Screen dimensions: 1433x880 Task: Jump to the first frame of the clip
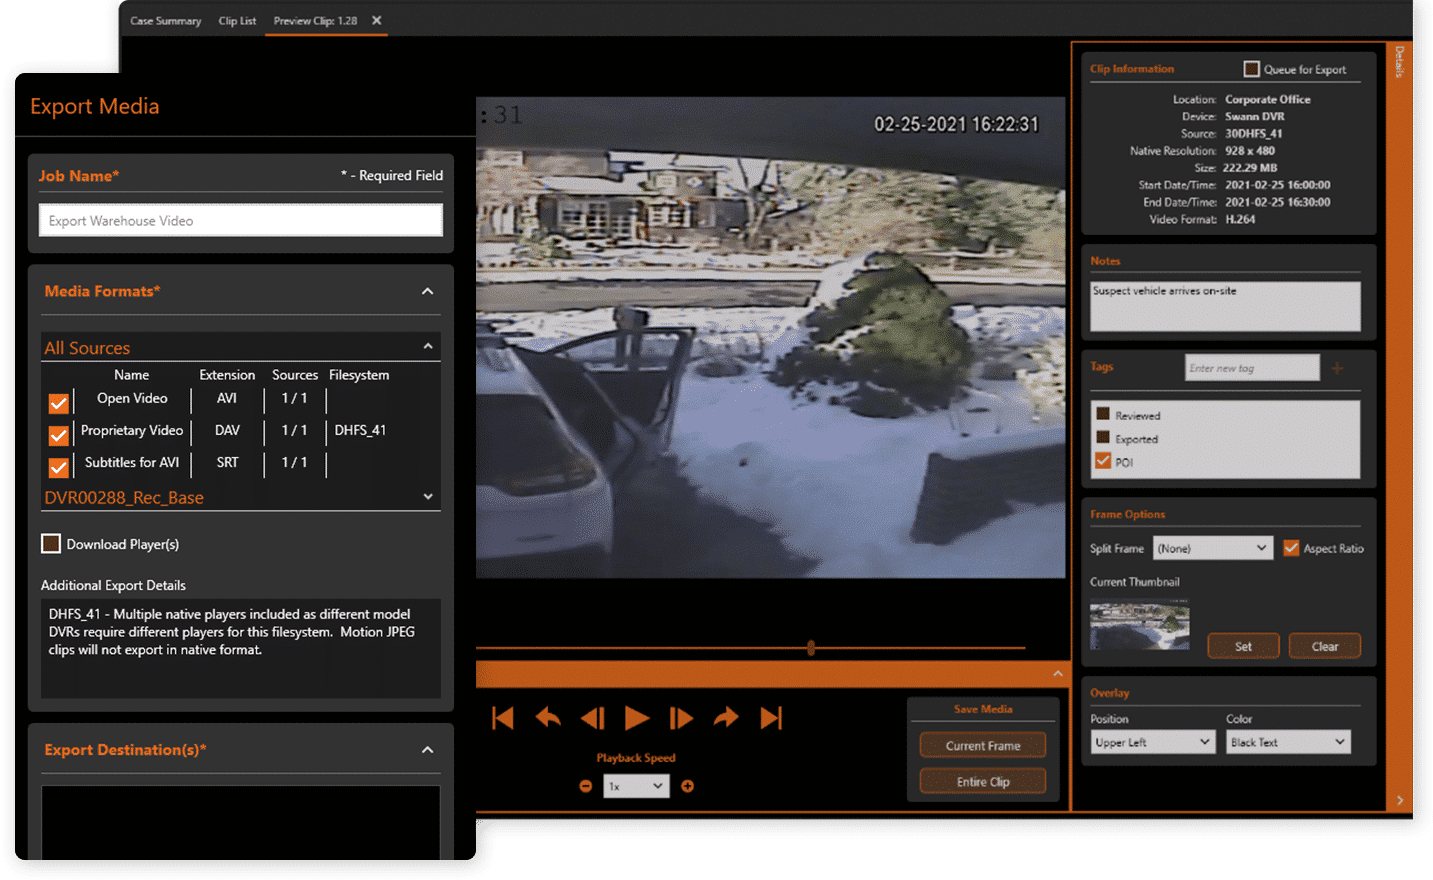click(x=502, y=717)
